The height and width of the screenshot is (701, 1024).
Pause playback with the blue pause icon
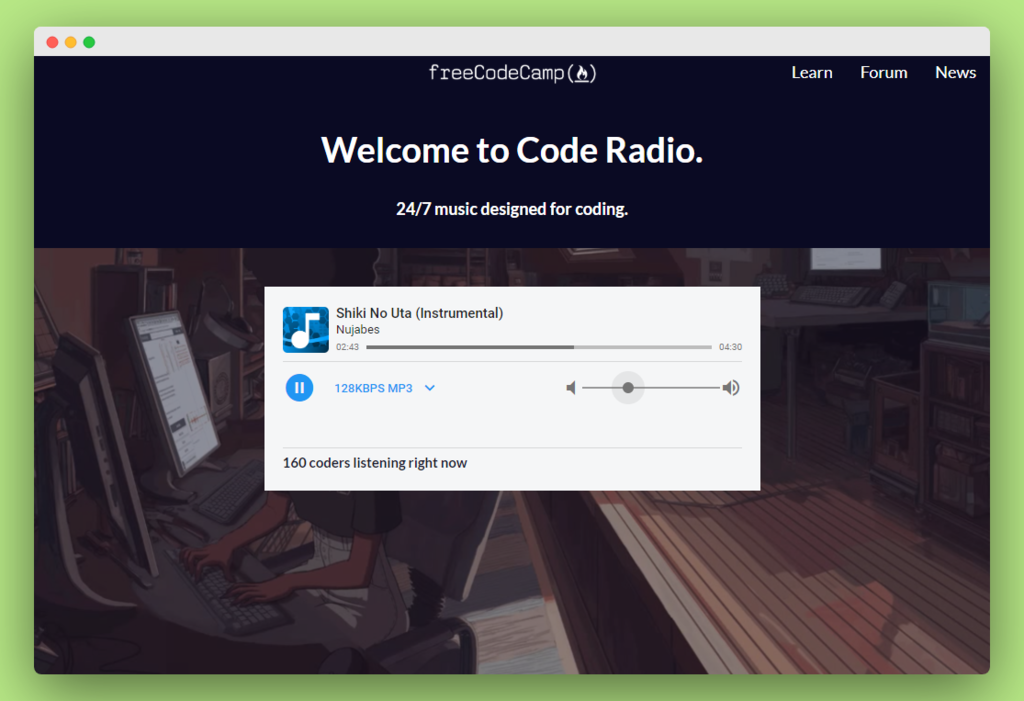click(x=299, y=388)
